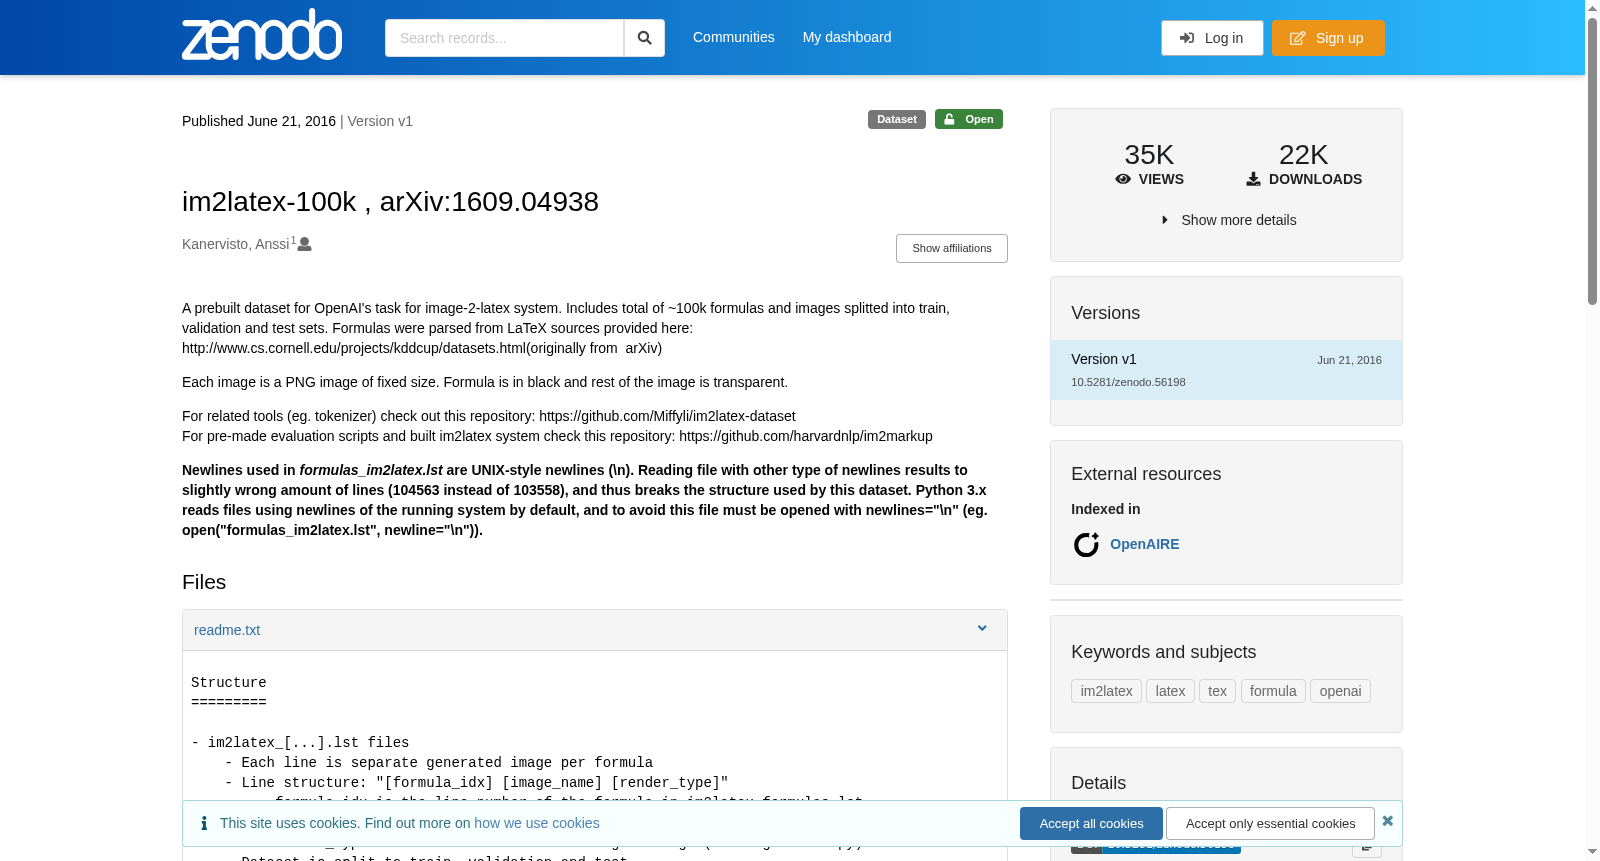
Task: Click the Files section heading
Action: (x=204, y=582)
